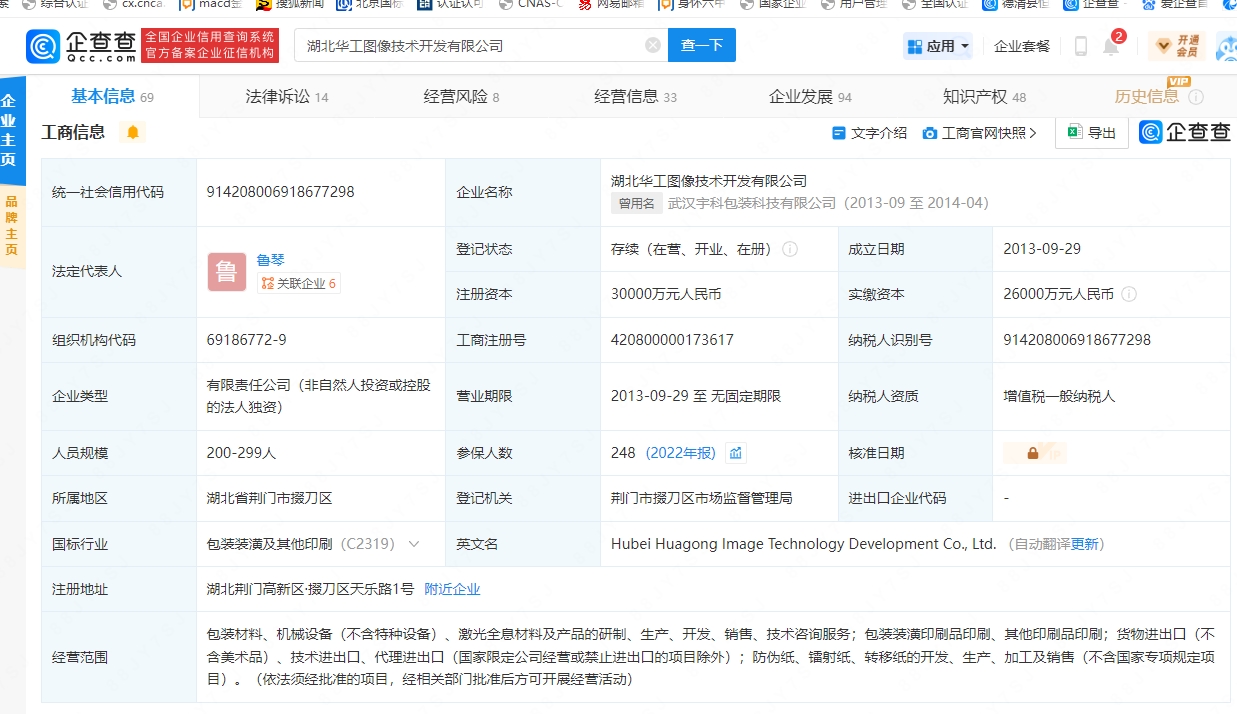
Task: Click the 更新 translation link
Action: click(1085, 544)
